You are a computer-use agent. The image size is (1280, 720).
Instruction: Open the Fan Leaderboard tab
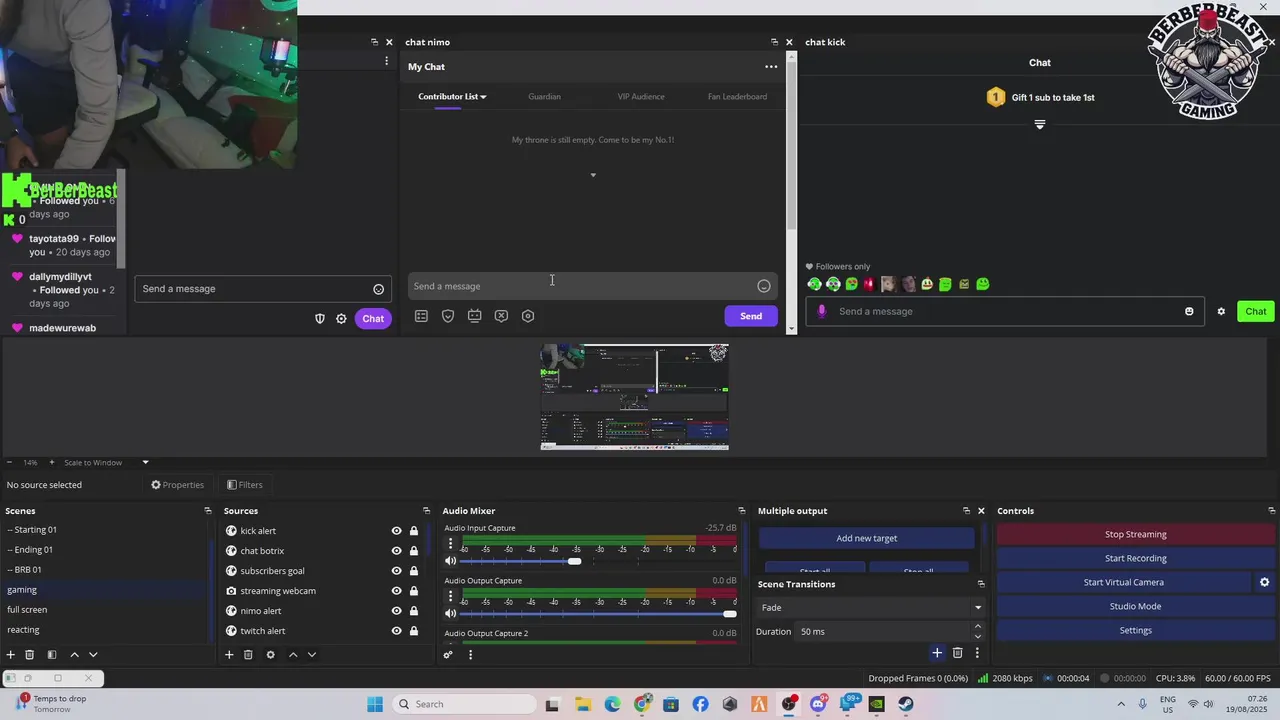737,97
